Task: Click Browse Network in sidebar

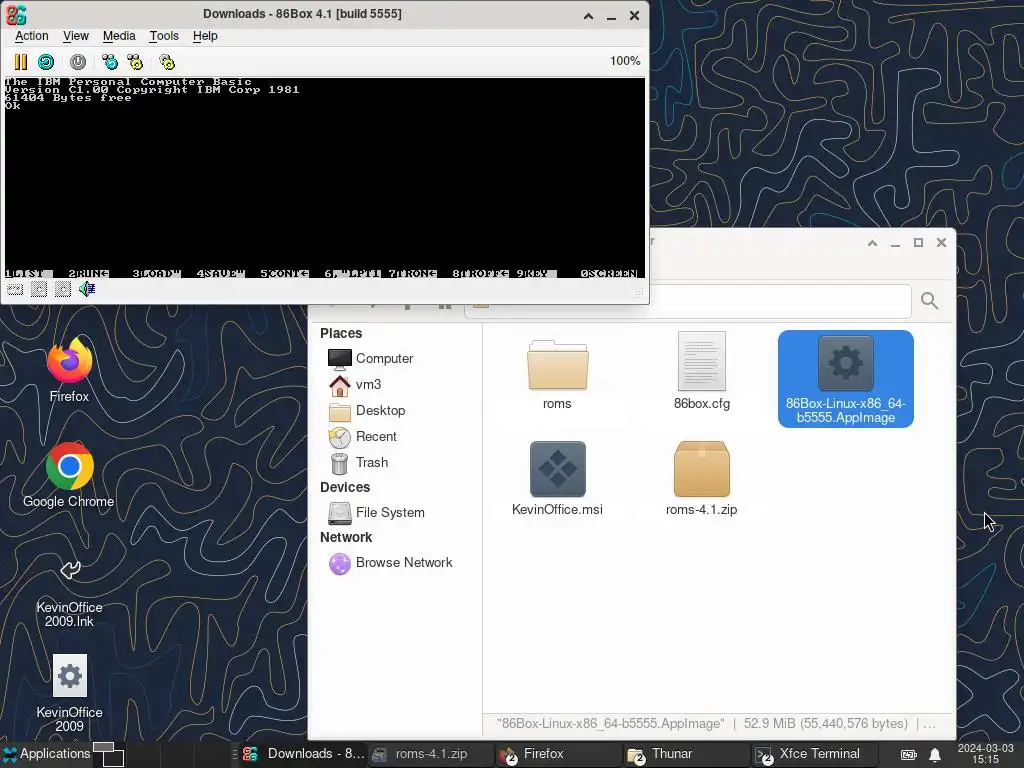Action: [390, 563]
